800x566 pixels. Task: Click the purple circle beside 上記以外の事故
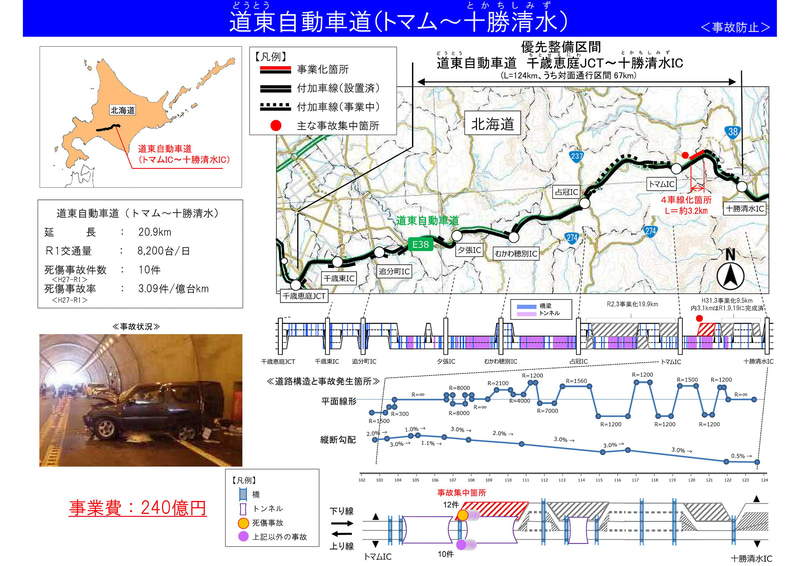[x=243, y=536]
